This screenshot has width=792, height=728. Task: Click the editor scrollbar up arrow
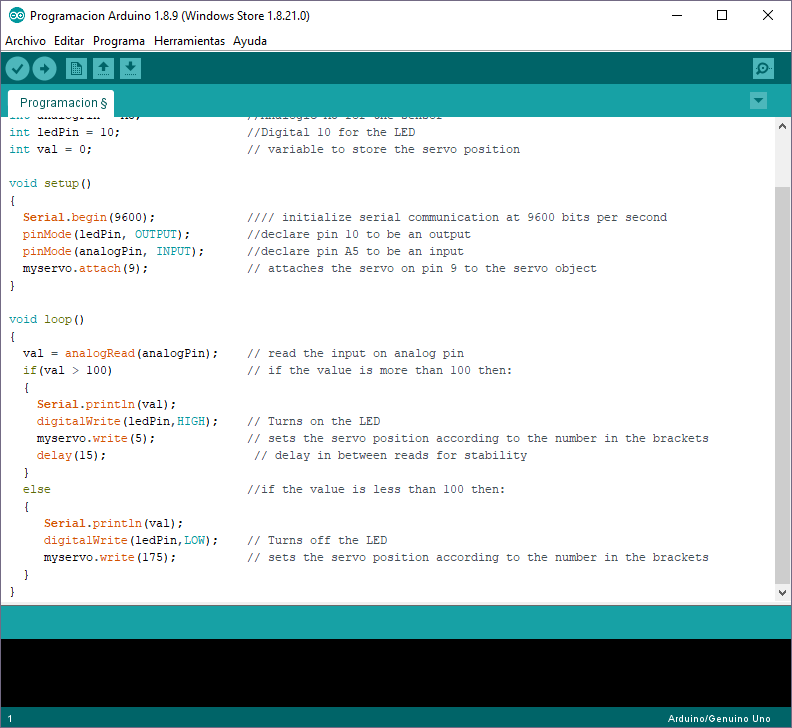[782, 126]
